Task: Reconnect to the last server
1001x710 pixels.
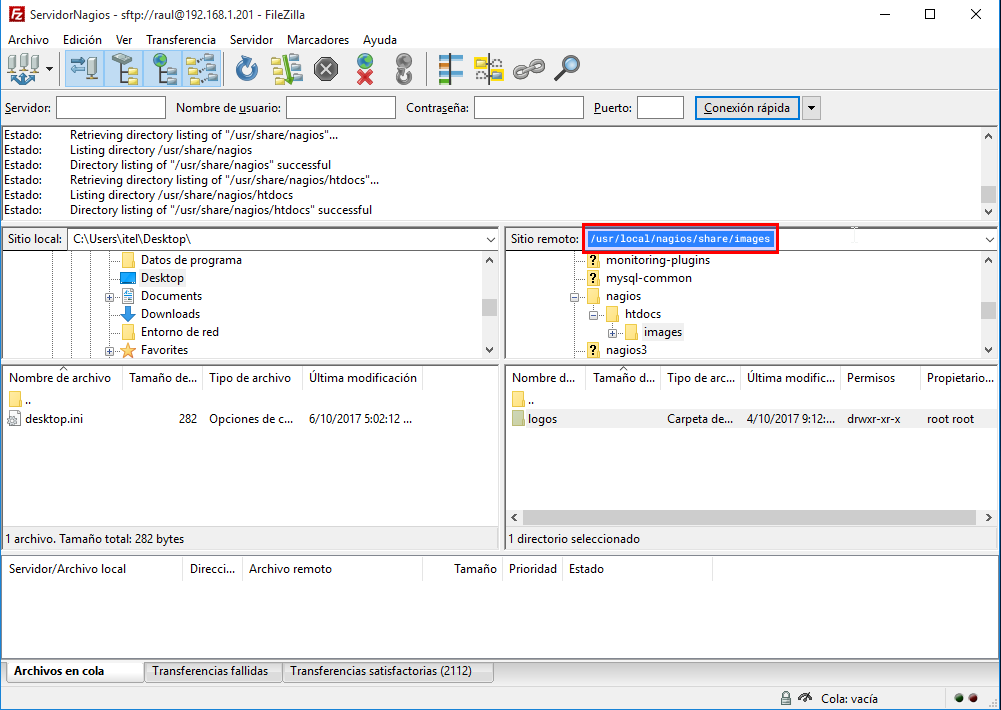Action: tap(403, 68)
